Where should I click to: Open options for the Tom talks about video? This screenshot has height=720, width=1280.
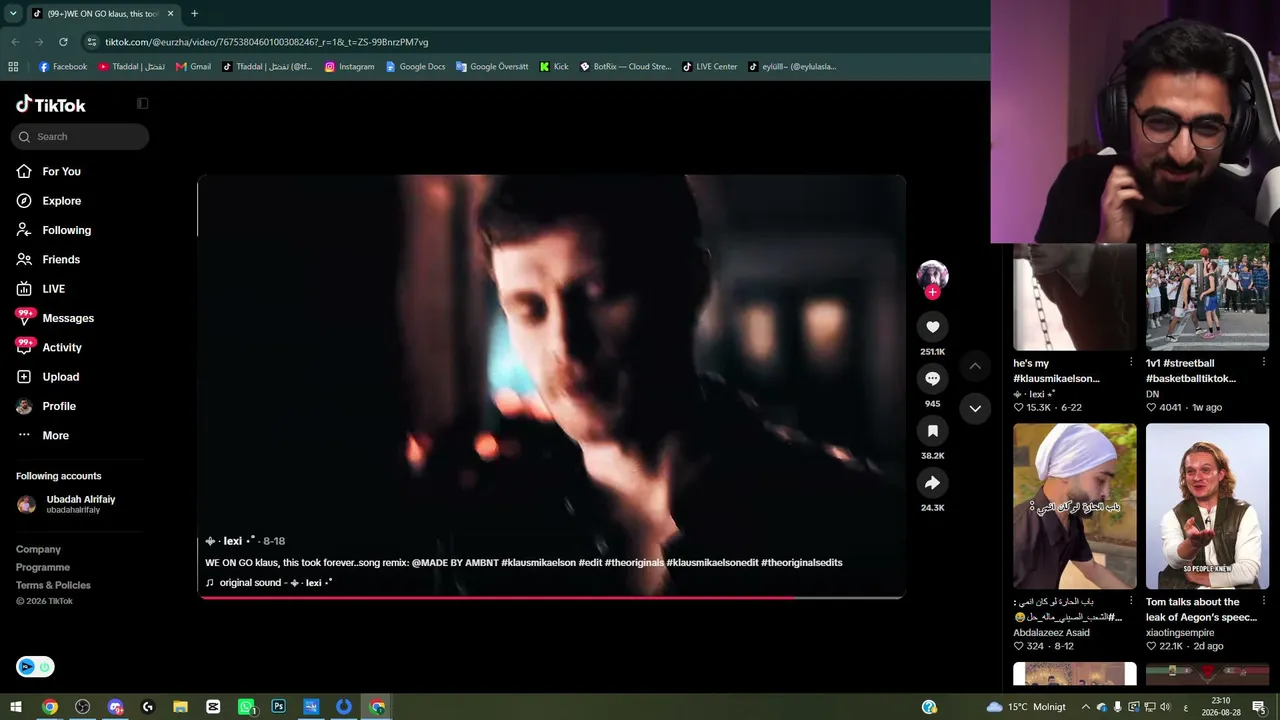tap(1263, 601)
